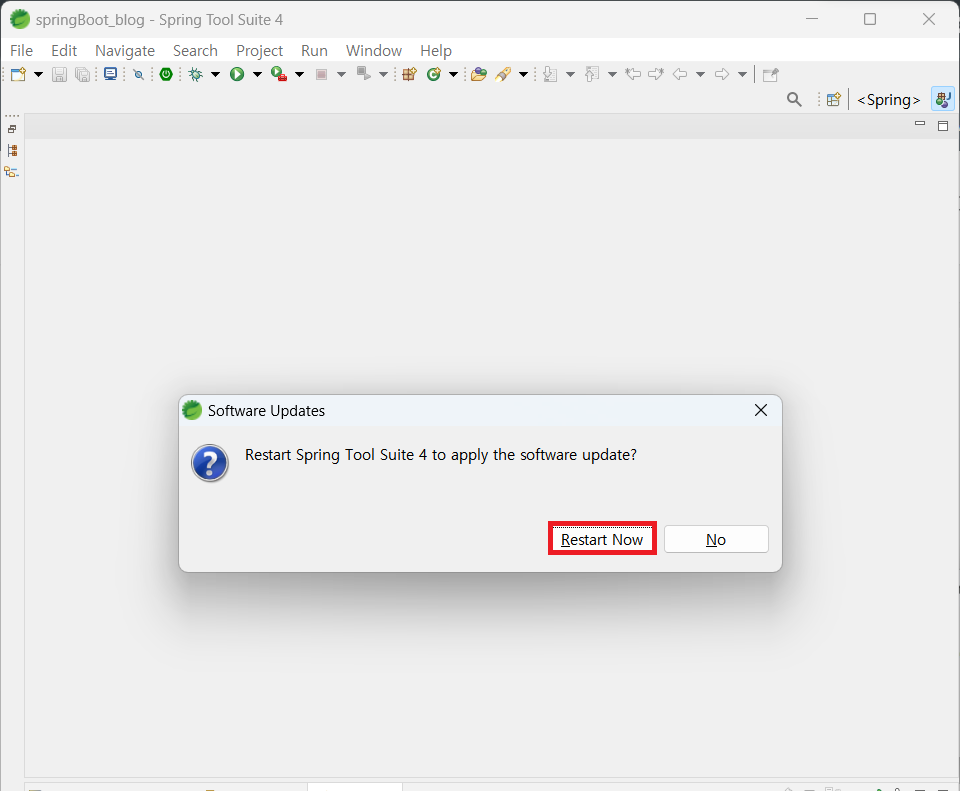960x791 pixels.
Task: Click the Forward navigation arrow
Action: tap(722, 74)
